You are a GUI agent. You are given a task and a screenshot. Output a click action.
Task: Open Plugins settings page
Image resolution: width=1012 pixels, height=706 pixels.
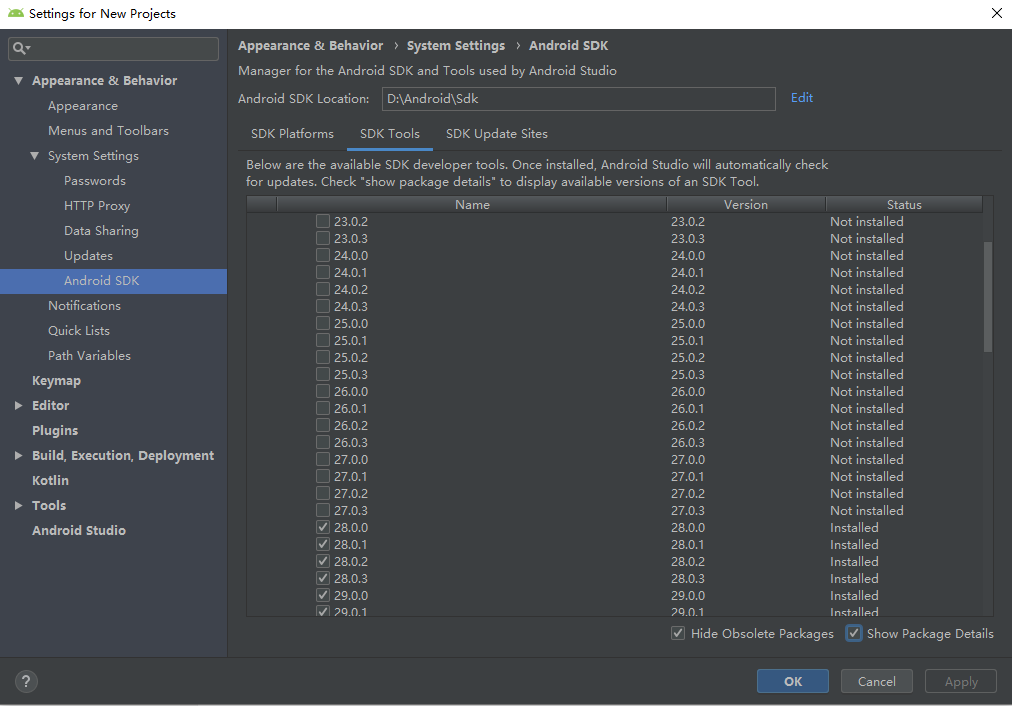[x=55, y=430]
